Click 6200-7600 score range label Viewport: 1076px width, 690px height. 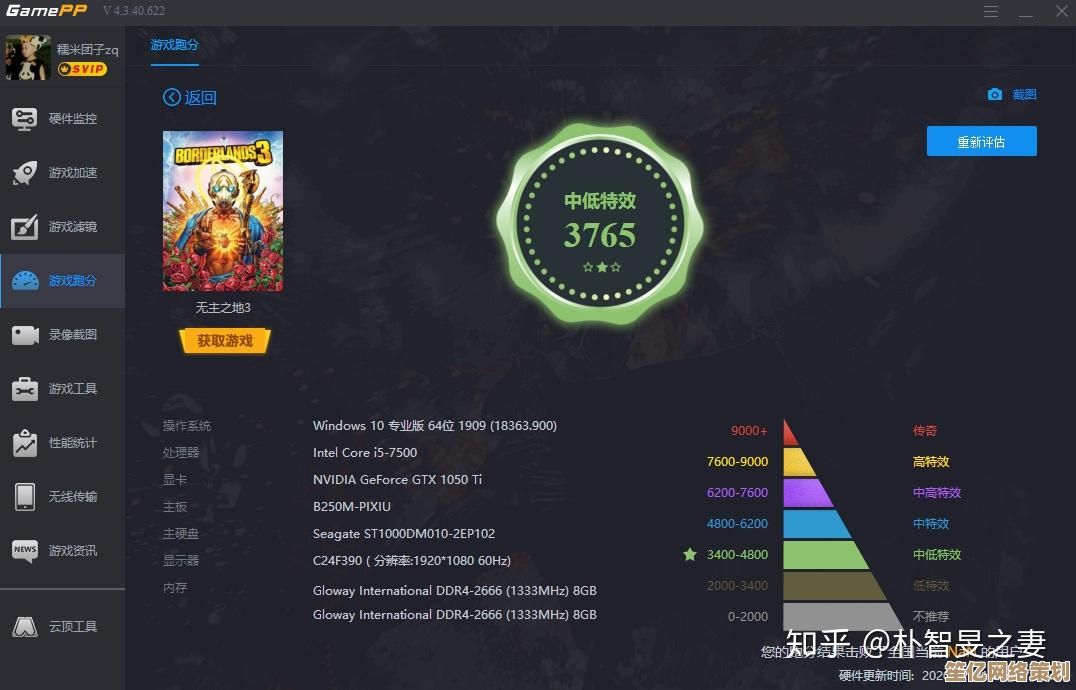[737, 492]
